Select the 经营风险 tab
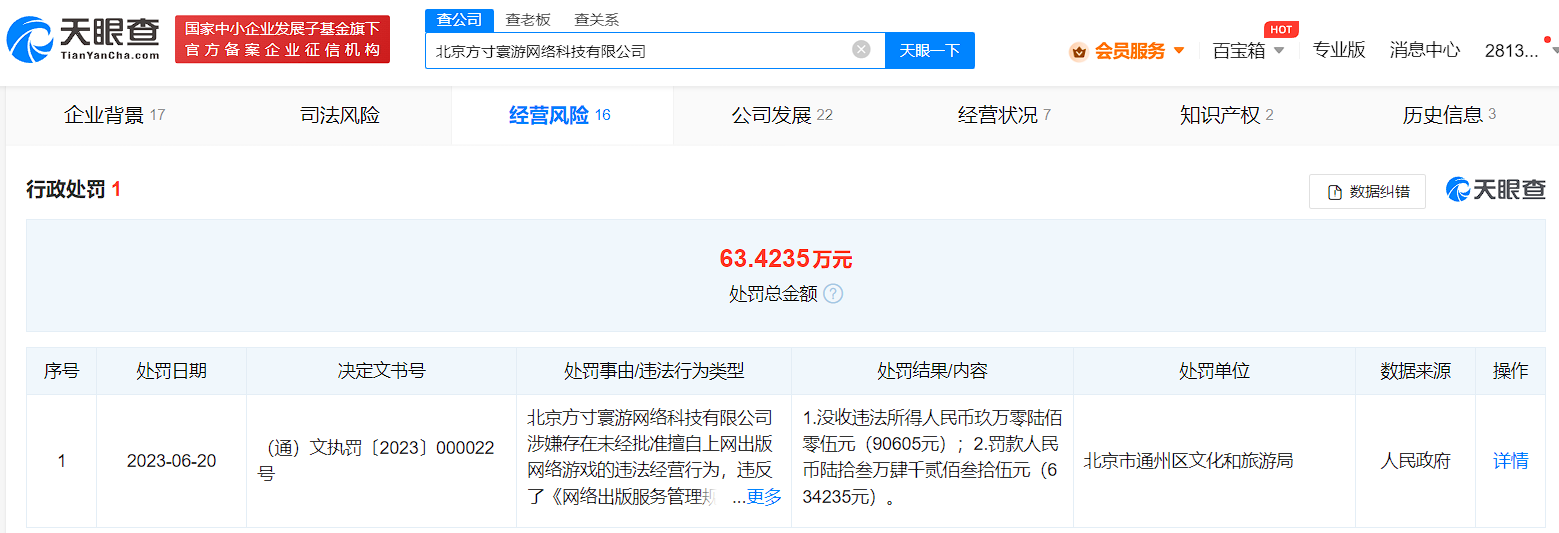Viewport: 1559px width, 533px height. point(561,115)
